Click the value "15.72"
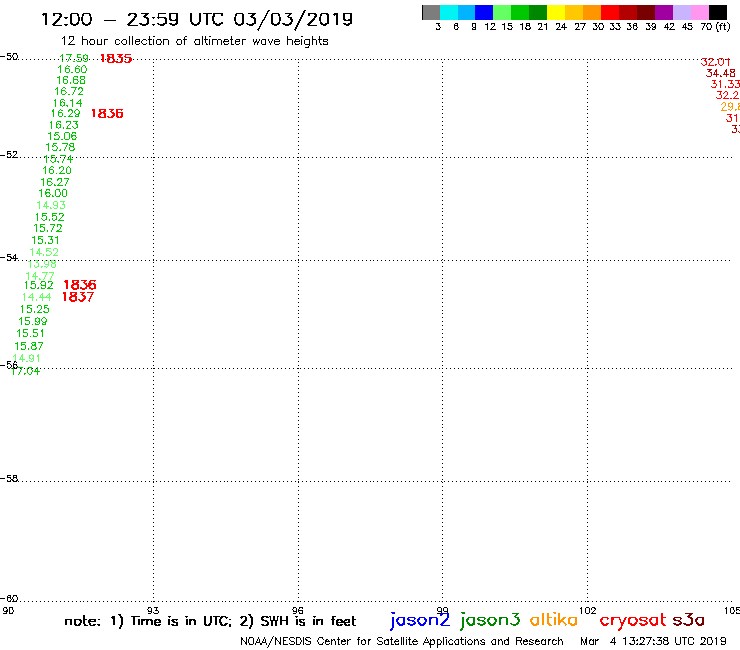Screen dimensions: 740x650 click(48, 228)
